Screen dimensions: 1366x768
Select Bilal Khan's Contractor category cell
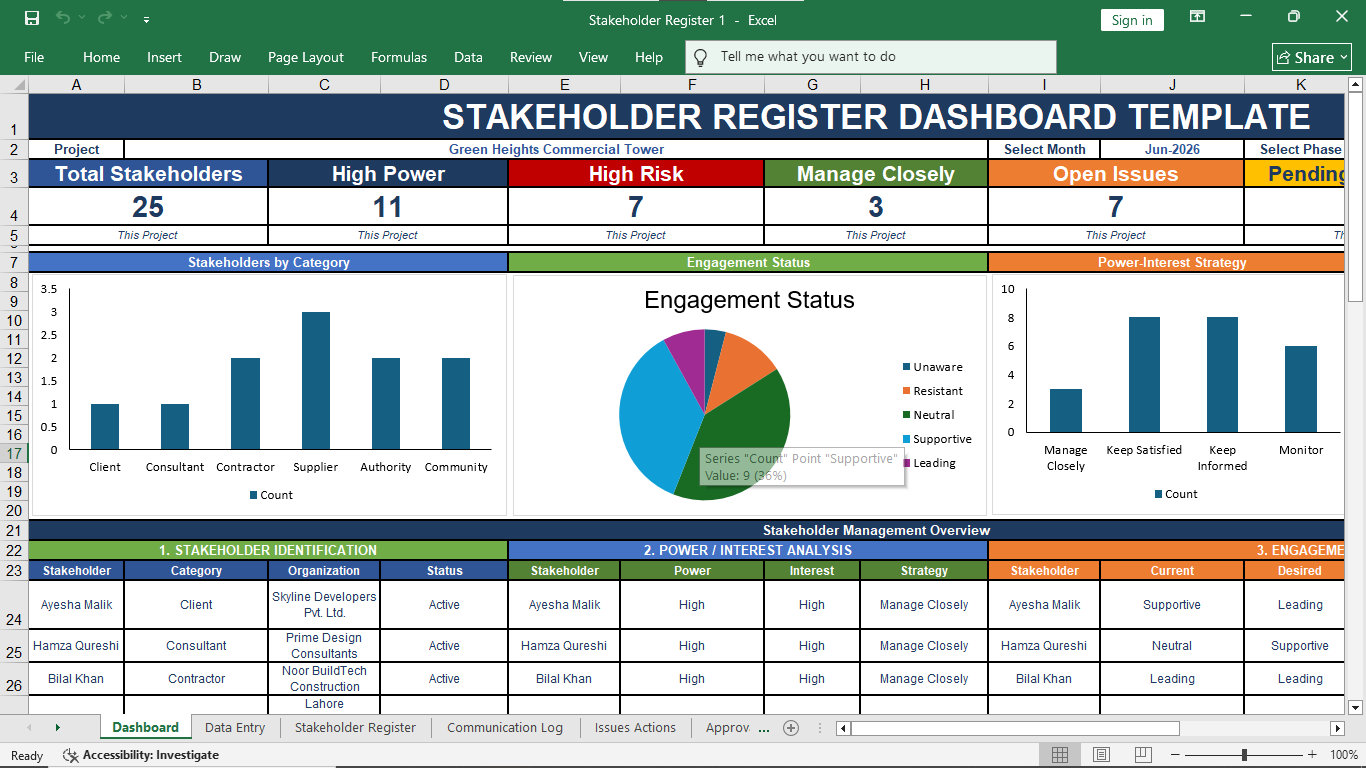[x=196, y=679]
